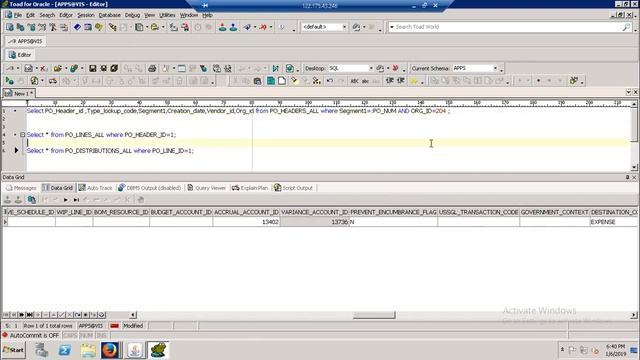Click the Rollback icon with the blue figure
Image resolution: width=640 pixels, height=360 pixels.
point(233,27)
